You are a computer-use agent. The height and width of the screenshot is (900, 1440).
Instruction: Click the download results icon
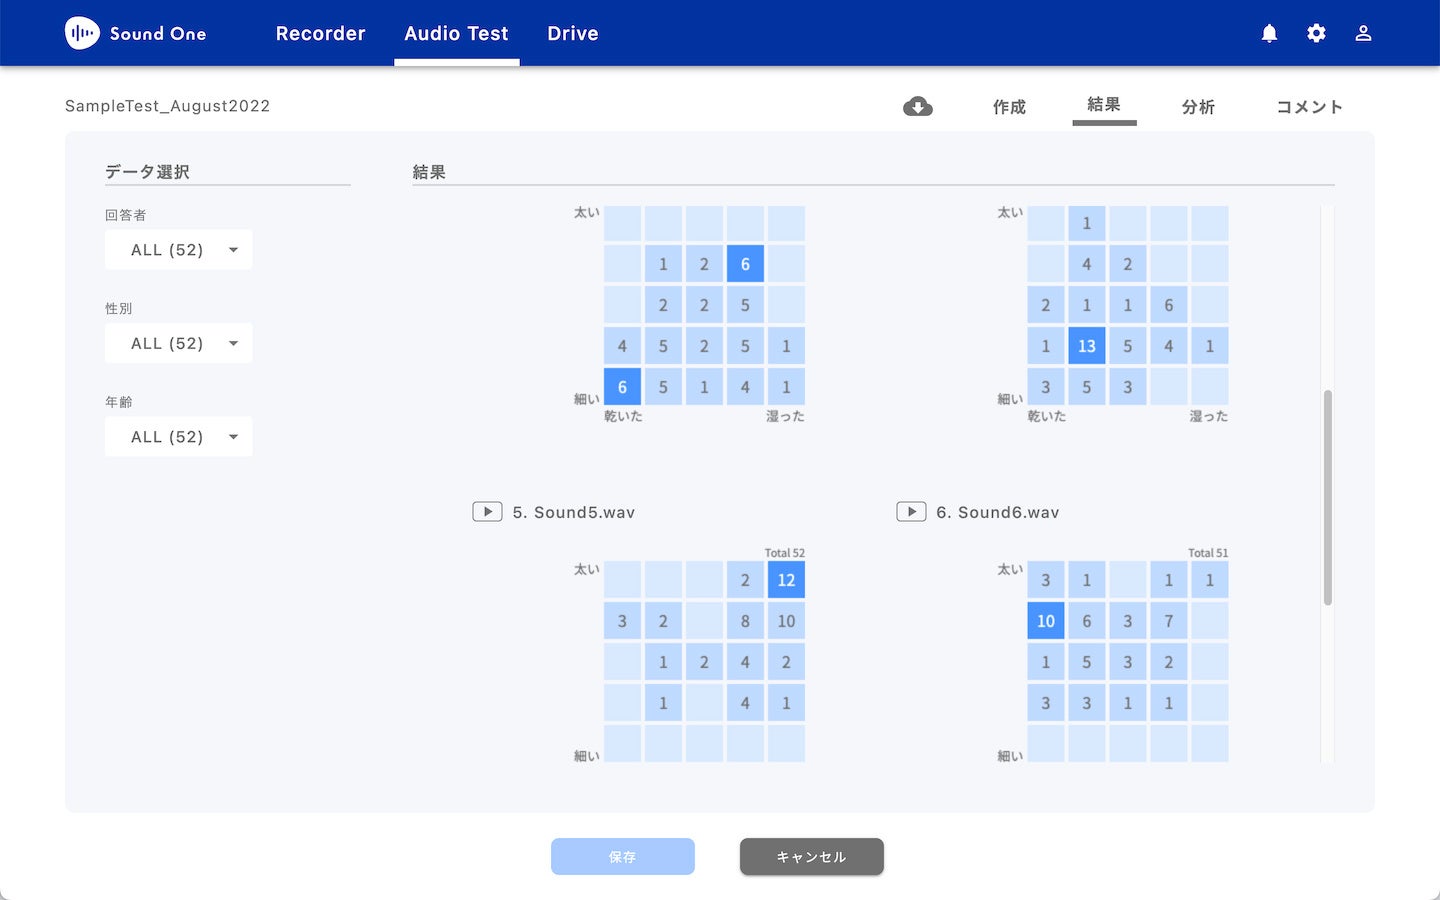918,106
